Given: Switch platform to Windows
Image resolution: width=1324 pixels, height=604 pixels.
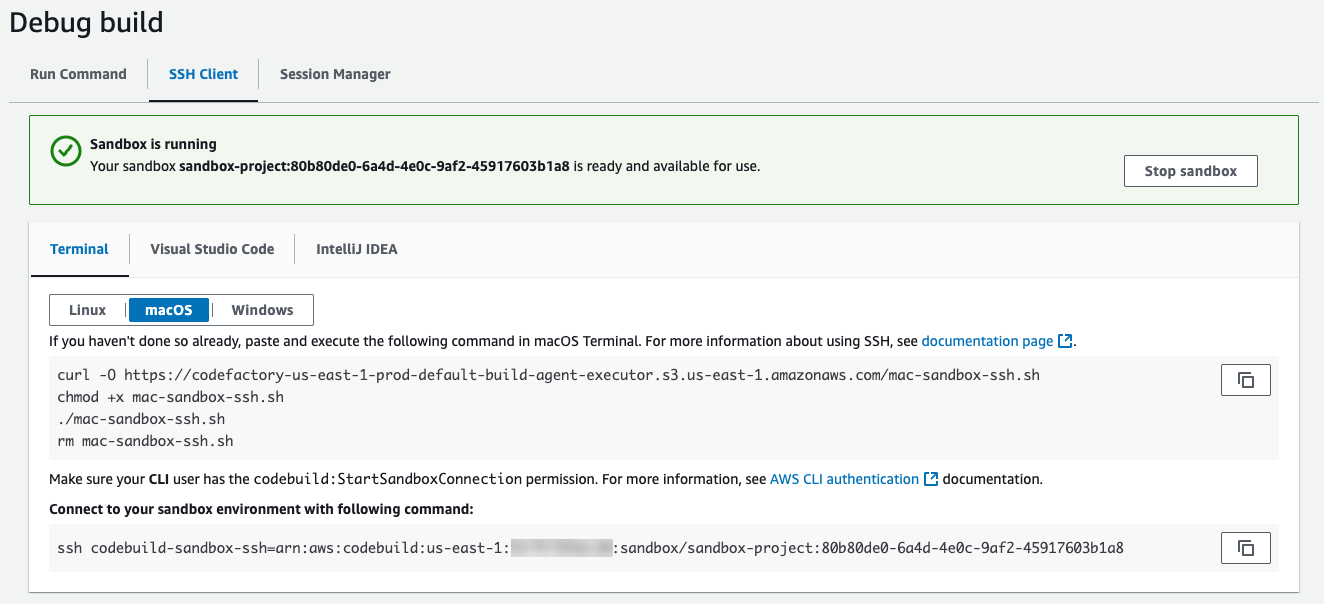Looking at the screenshot, I should pos(261,309).
